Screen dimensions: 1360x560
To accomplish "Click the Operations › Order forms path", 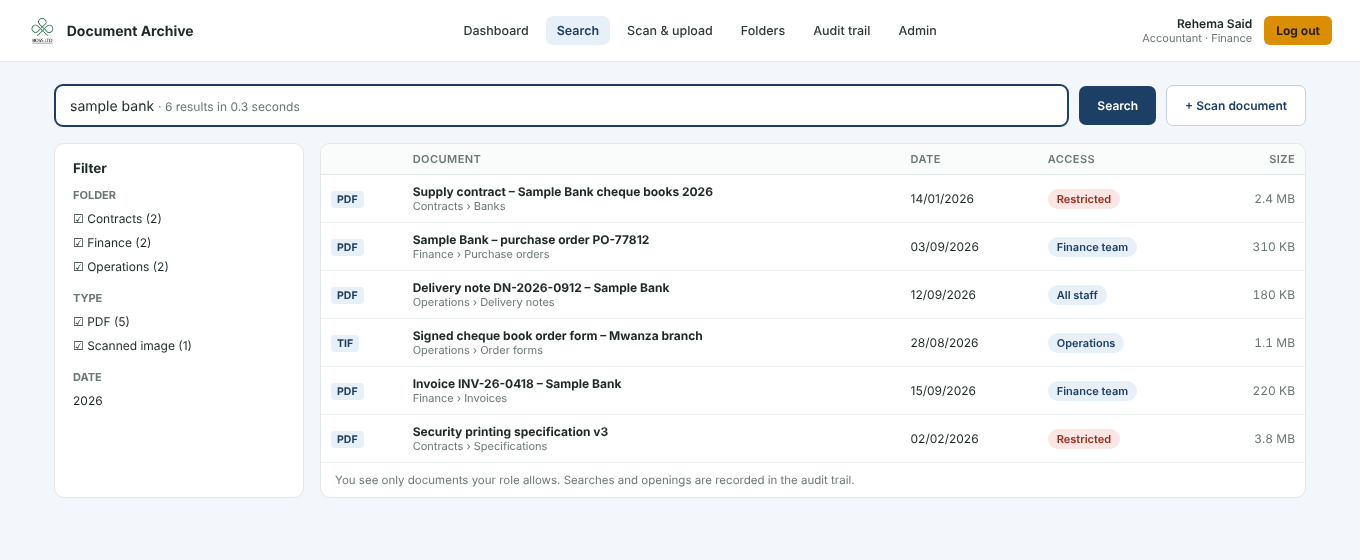I will (x=478, y=350).
